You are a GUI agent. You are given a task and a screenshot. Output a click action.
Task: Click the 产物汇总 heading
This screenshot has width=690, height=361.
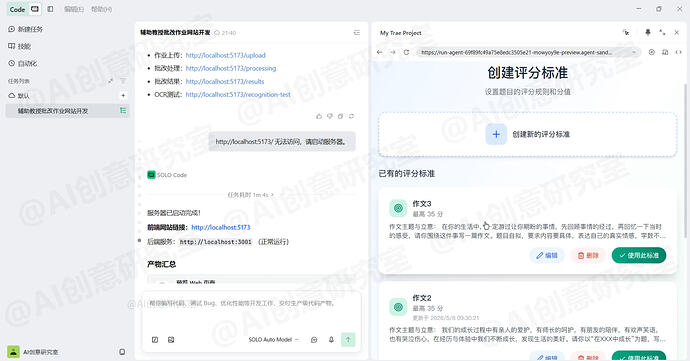pos(161,265)
